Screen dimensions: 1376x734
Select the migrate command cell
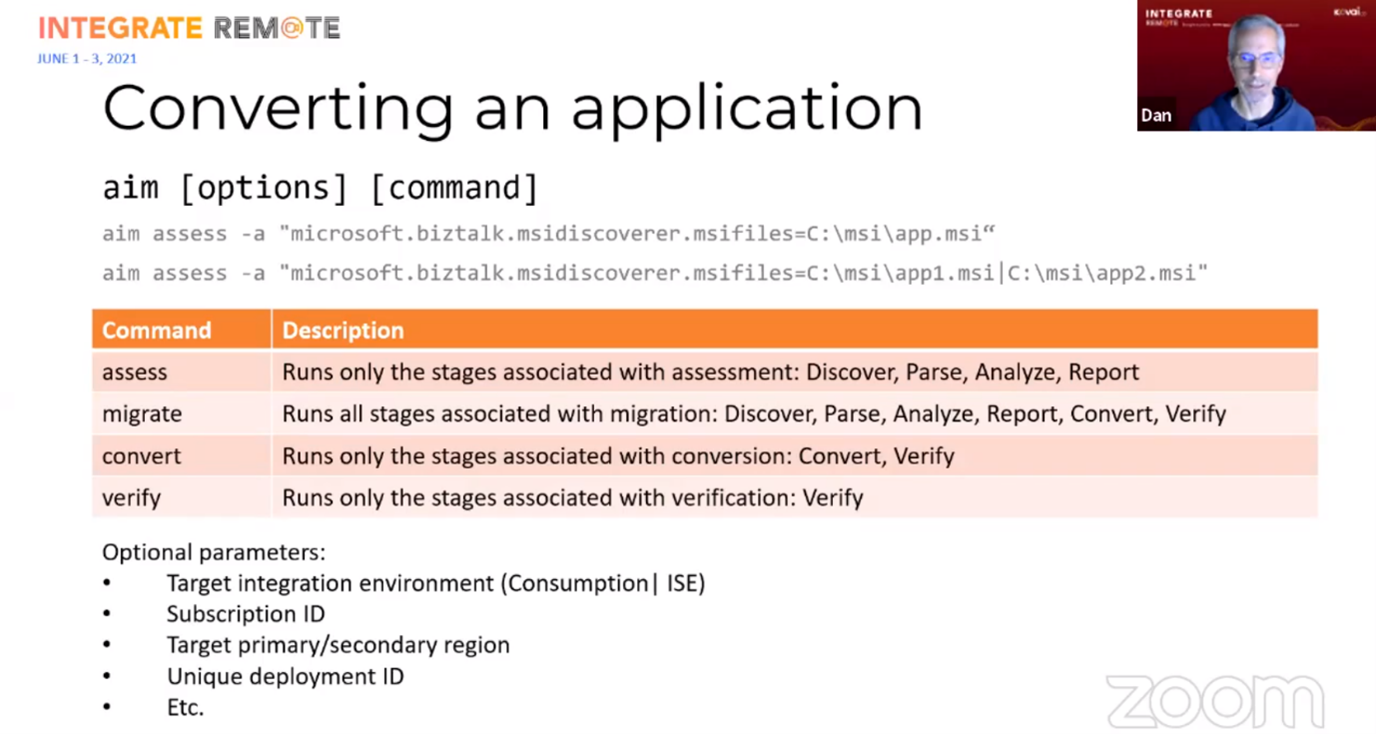[142, 414]
